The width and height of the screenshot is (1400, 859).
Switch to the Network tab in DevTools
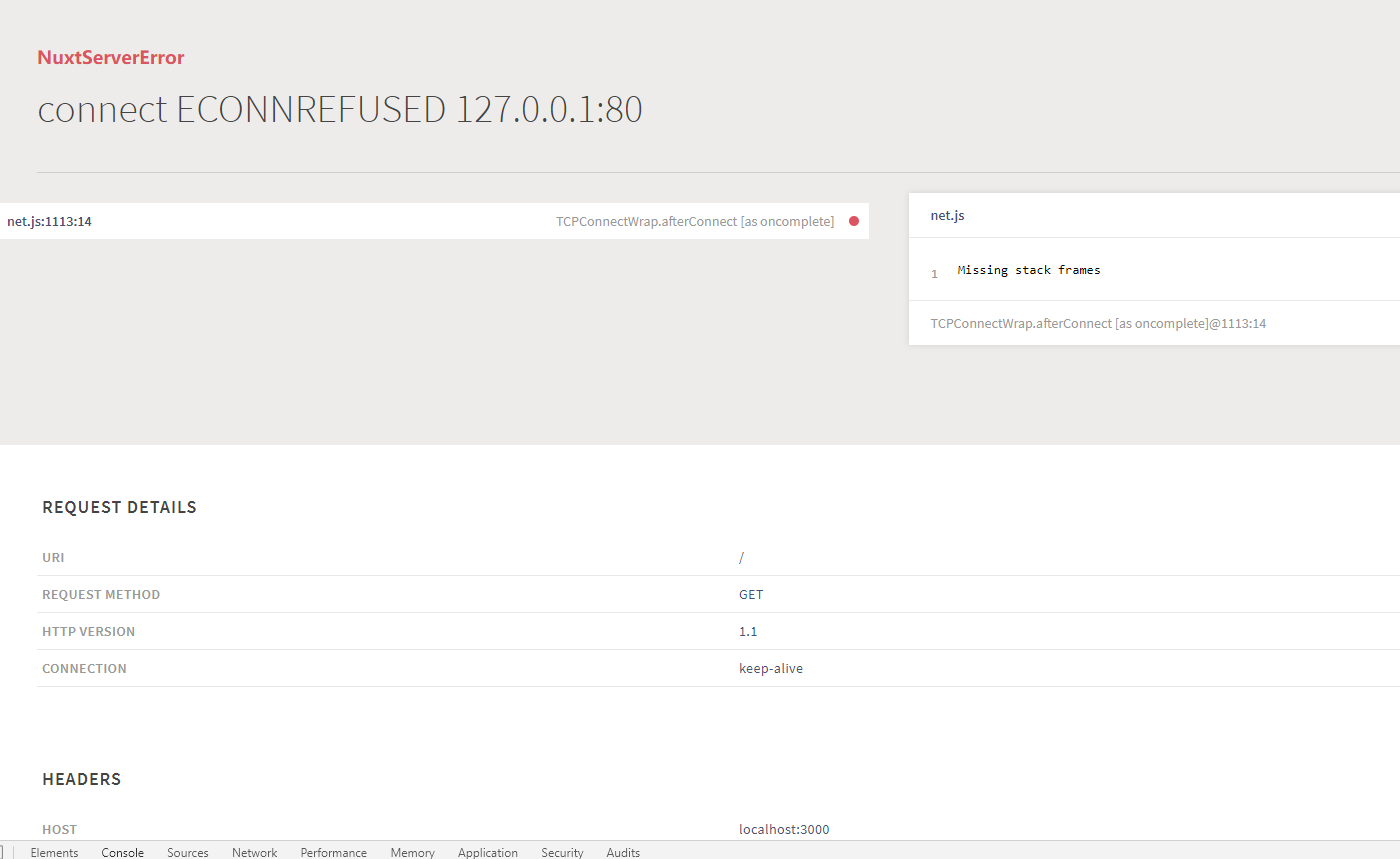click(255, 852)
